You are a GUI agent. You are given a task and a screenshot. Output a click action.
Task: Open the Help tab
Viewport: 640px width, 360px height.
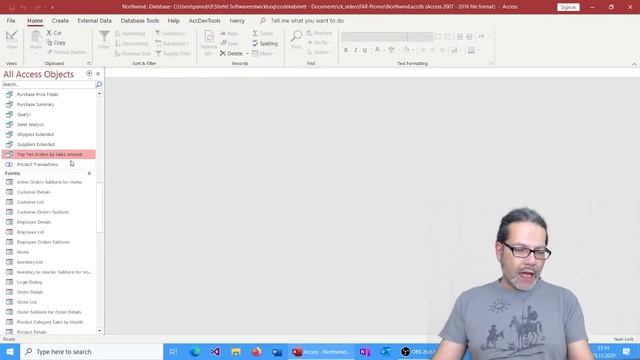click(x=173, y=20)
